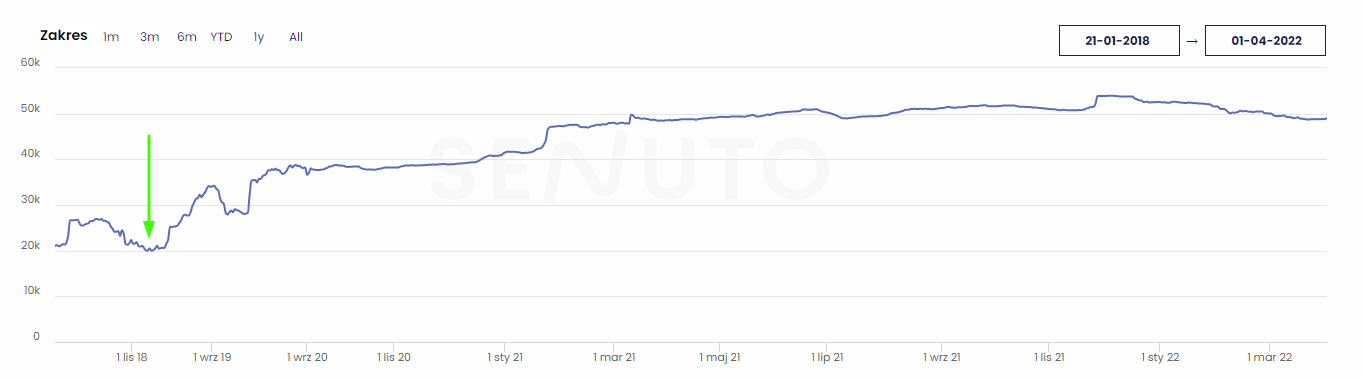Click the 1 sty 21 axis label

[506, 357]
